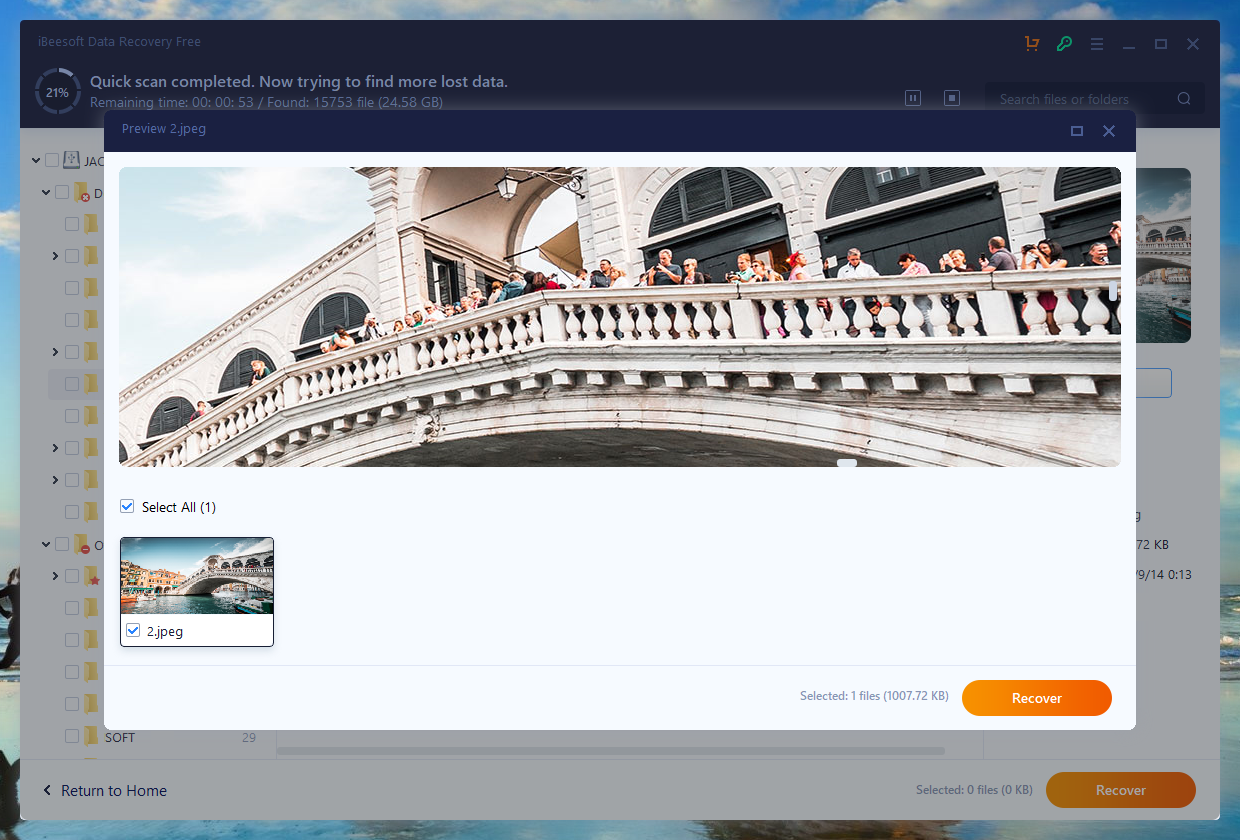Collapse the JAC drive tree node
This screenshot has height=840, width=1240.
coord(36,160)
